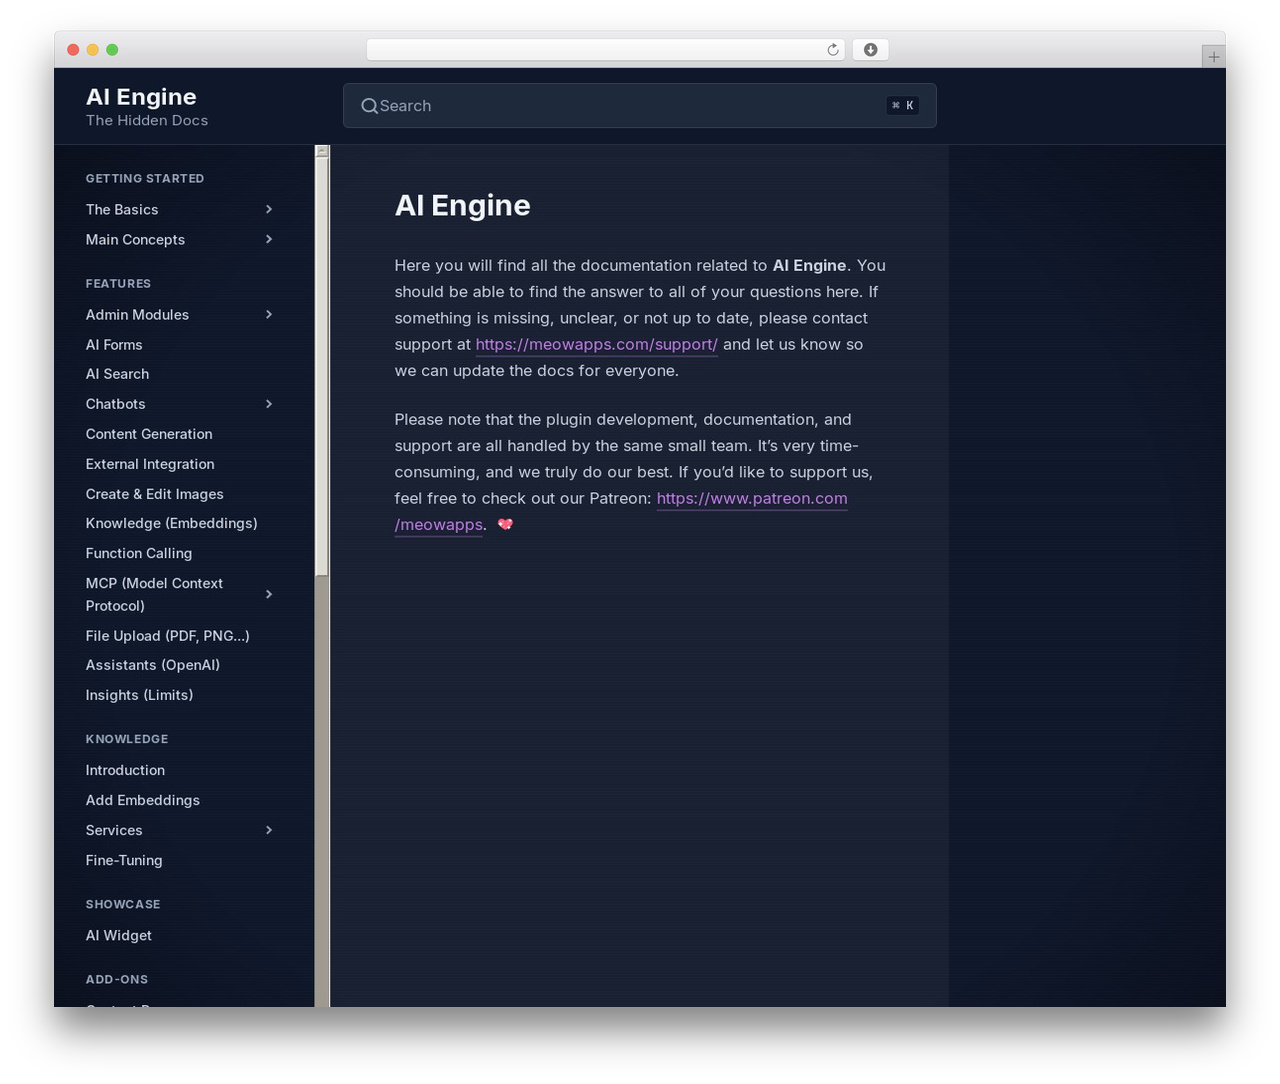Go to AI Search docs
Viewport: 1280px width, 1084px height.
coord(117,374)
